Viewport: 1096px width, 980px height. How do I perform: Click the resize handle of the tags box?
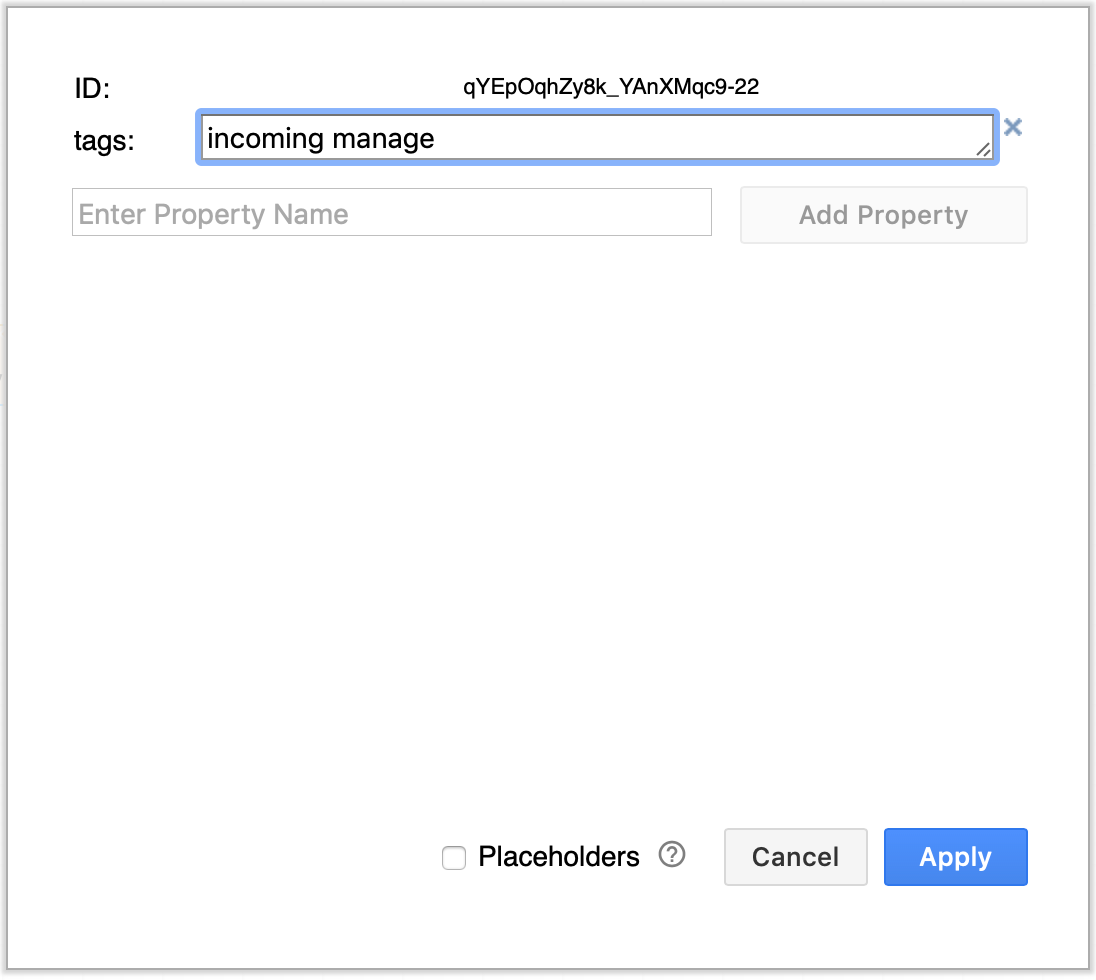pyautogui.click(x=983, y=150)
